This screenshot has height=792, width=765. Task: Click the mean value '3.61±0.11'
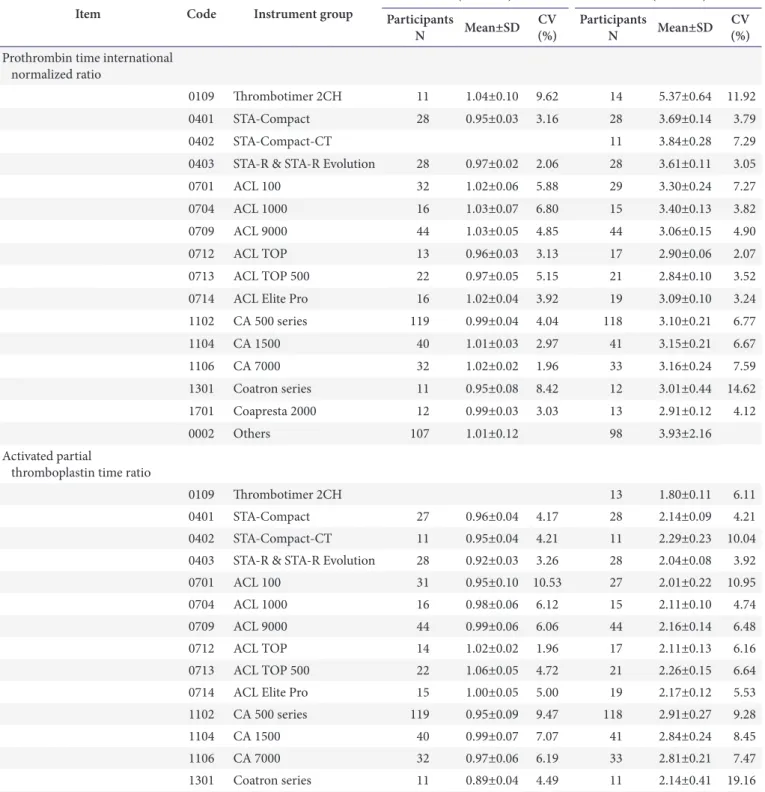click(685, 164)
